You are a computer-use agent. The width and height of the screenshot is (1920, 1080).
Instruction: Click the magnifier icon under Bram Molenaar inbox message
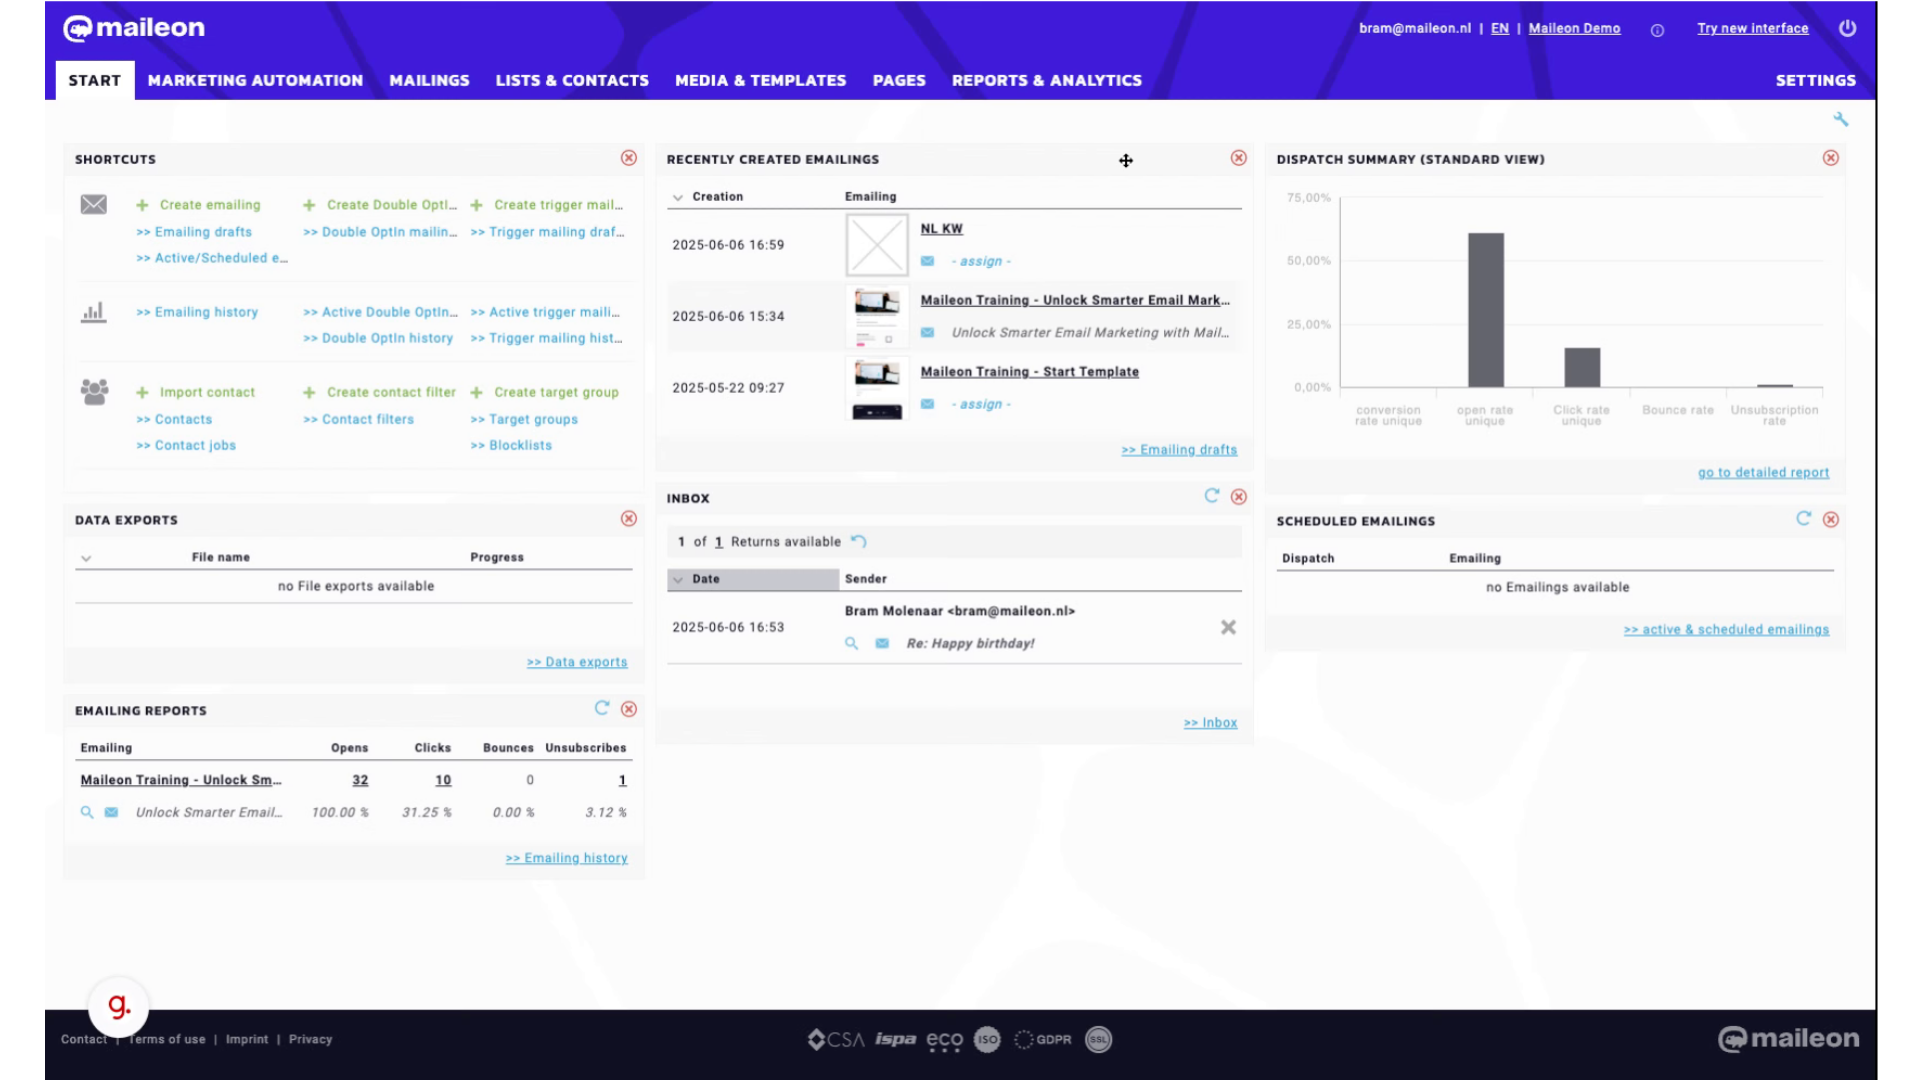pos(852,643)
